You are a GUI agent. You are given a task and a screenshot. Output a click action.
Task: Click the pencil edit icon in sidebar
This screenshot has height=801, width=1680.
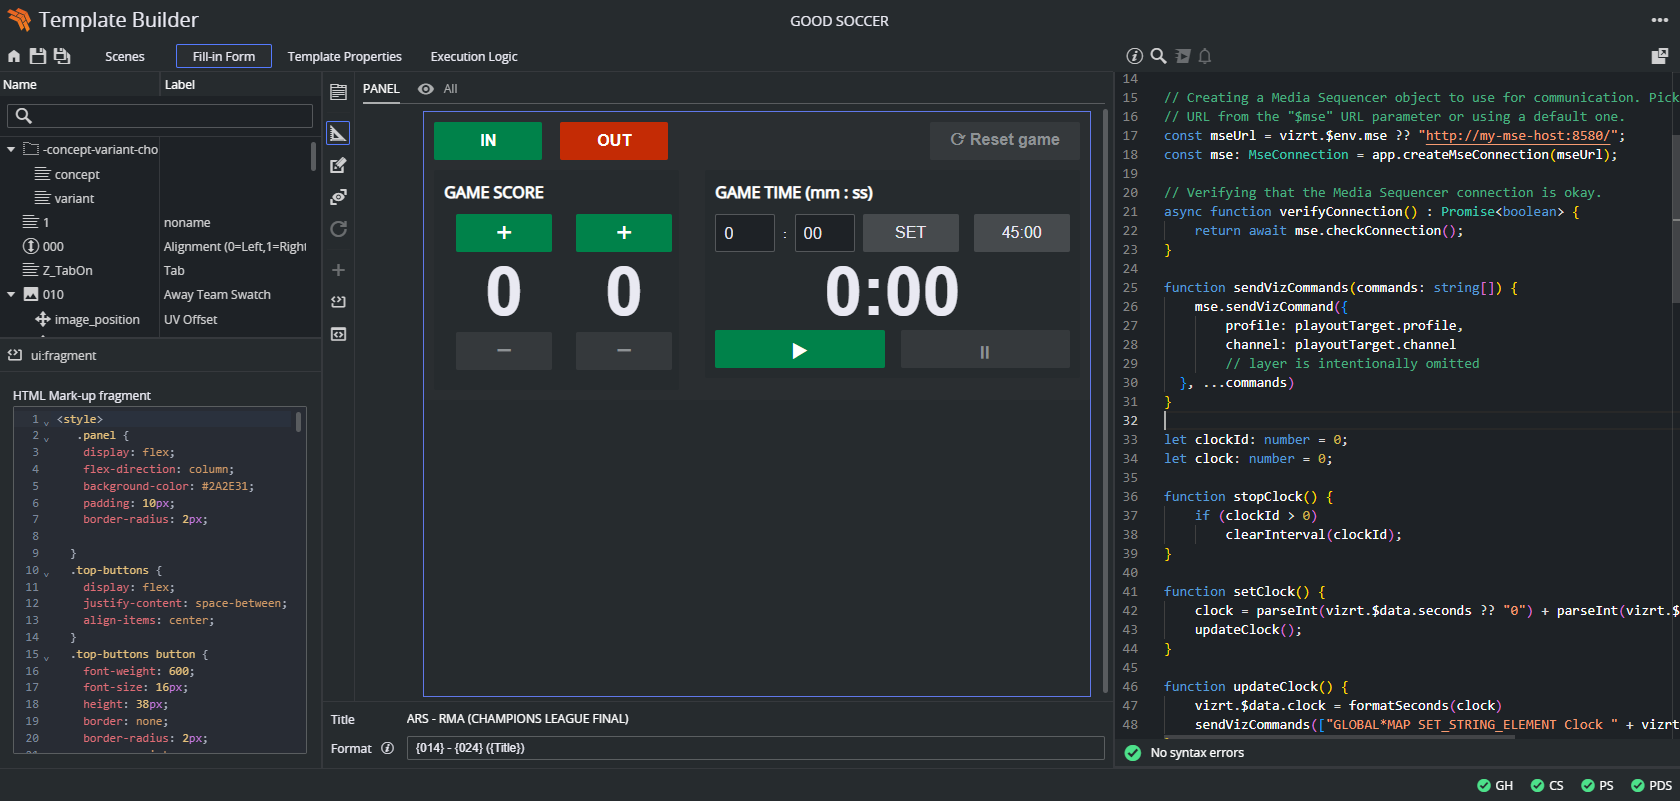(339, 165)
